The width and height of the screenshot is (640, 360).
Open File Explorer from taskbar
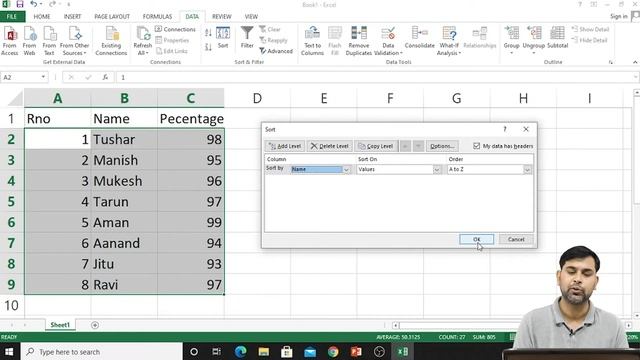tap(264, 351)
